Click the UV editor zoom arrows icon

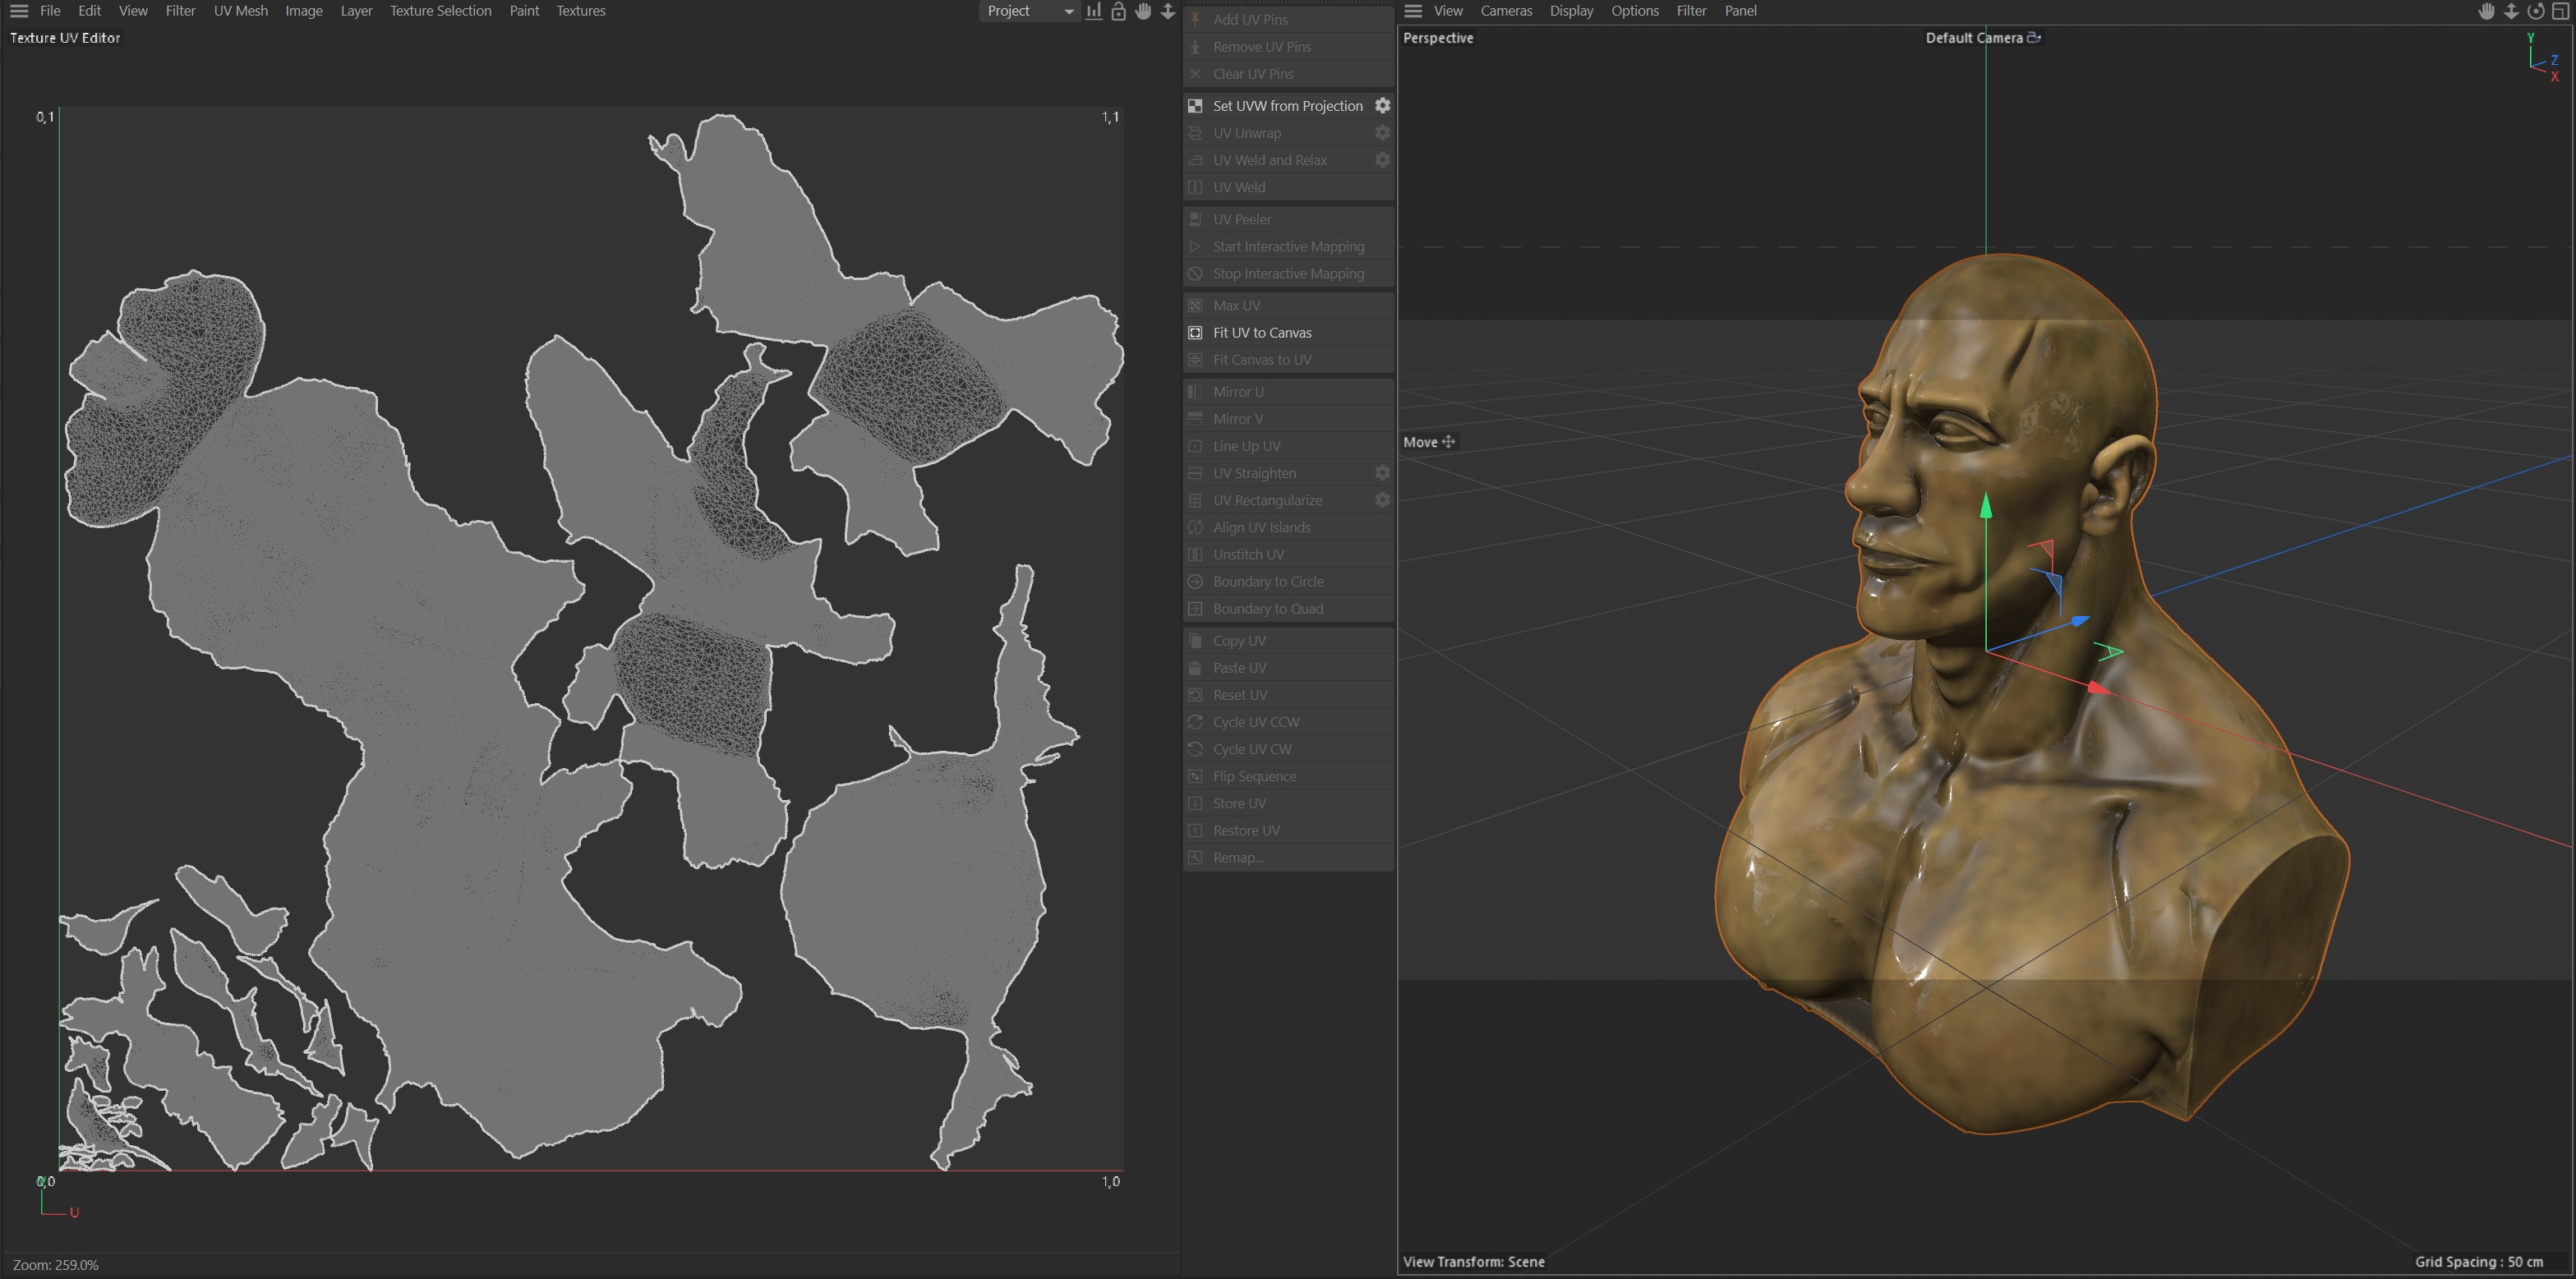tap(1167, 11)
